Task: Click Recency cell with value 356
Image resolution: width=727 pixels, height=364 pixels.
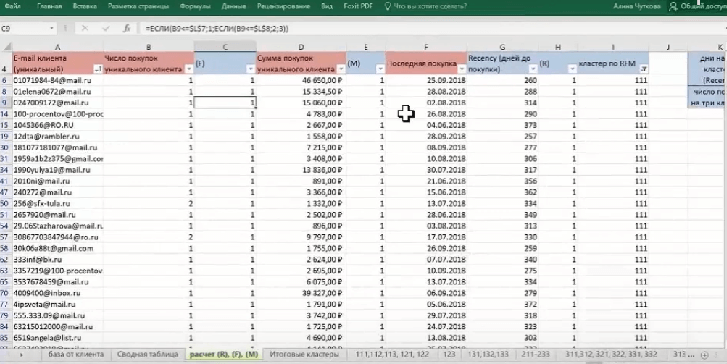Action: tap(503, 181)
